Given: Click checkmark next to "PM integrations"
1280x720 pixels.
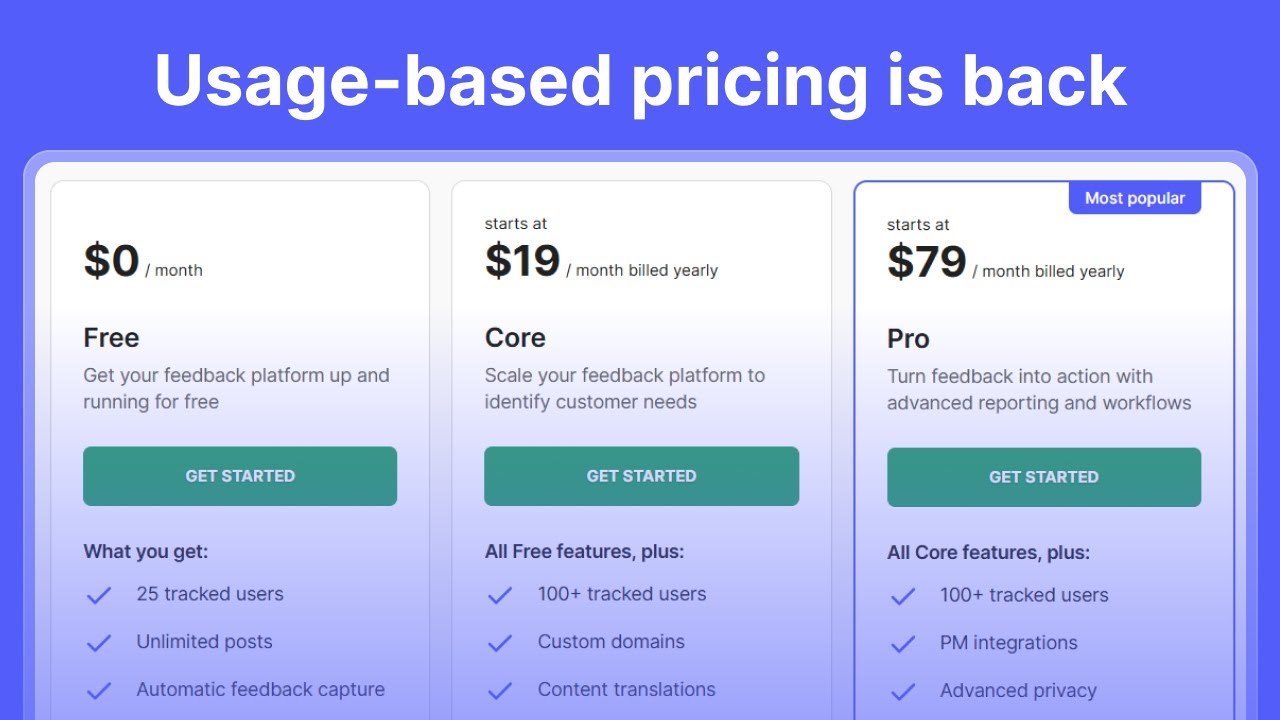Looking at the screenshot, I should pos(903,644).
